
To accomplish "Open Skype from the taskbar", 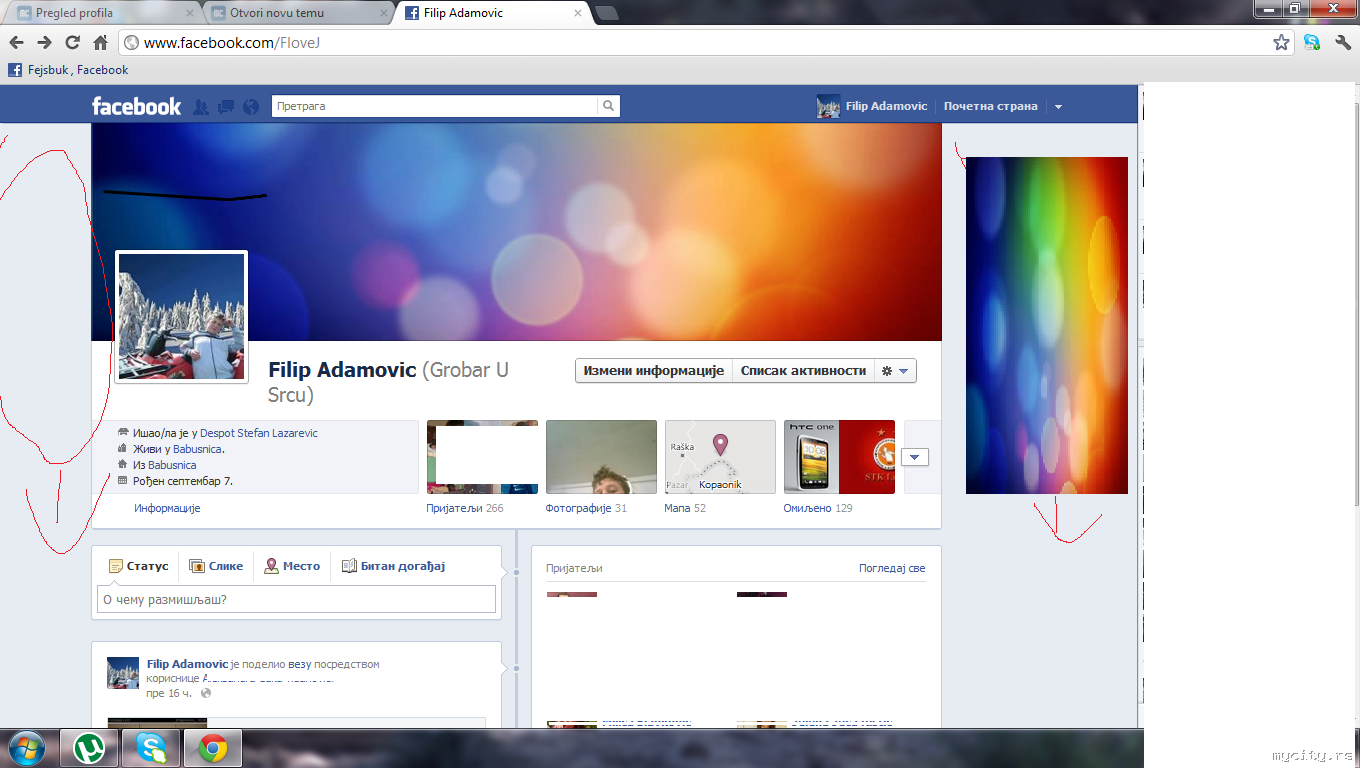I will point(152,748).
